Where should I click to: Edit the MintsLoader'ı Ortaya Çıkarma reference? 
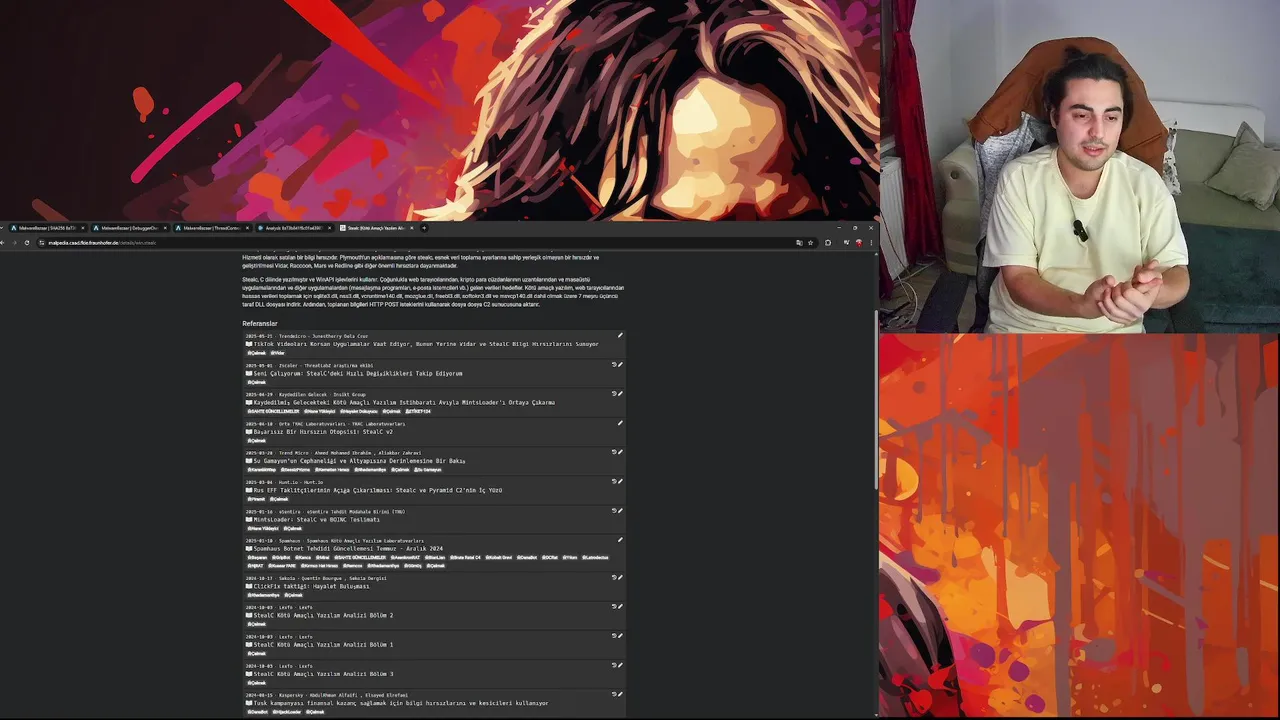(620, 393)
